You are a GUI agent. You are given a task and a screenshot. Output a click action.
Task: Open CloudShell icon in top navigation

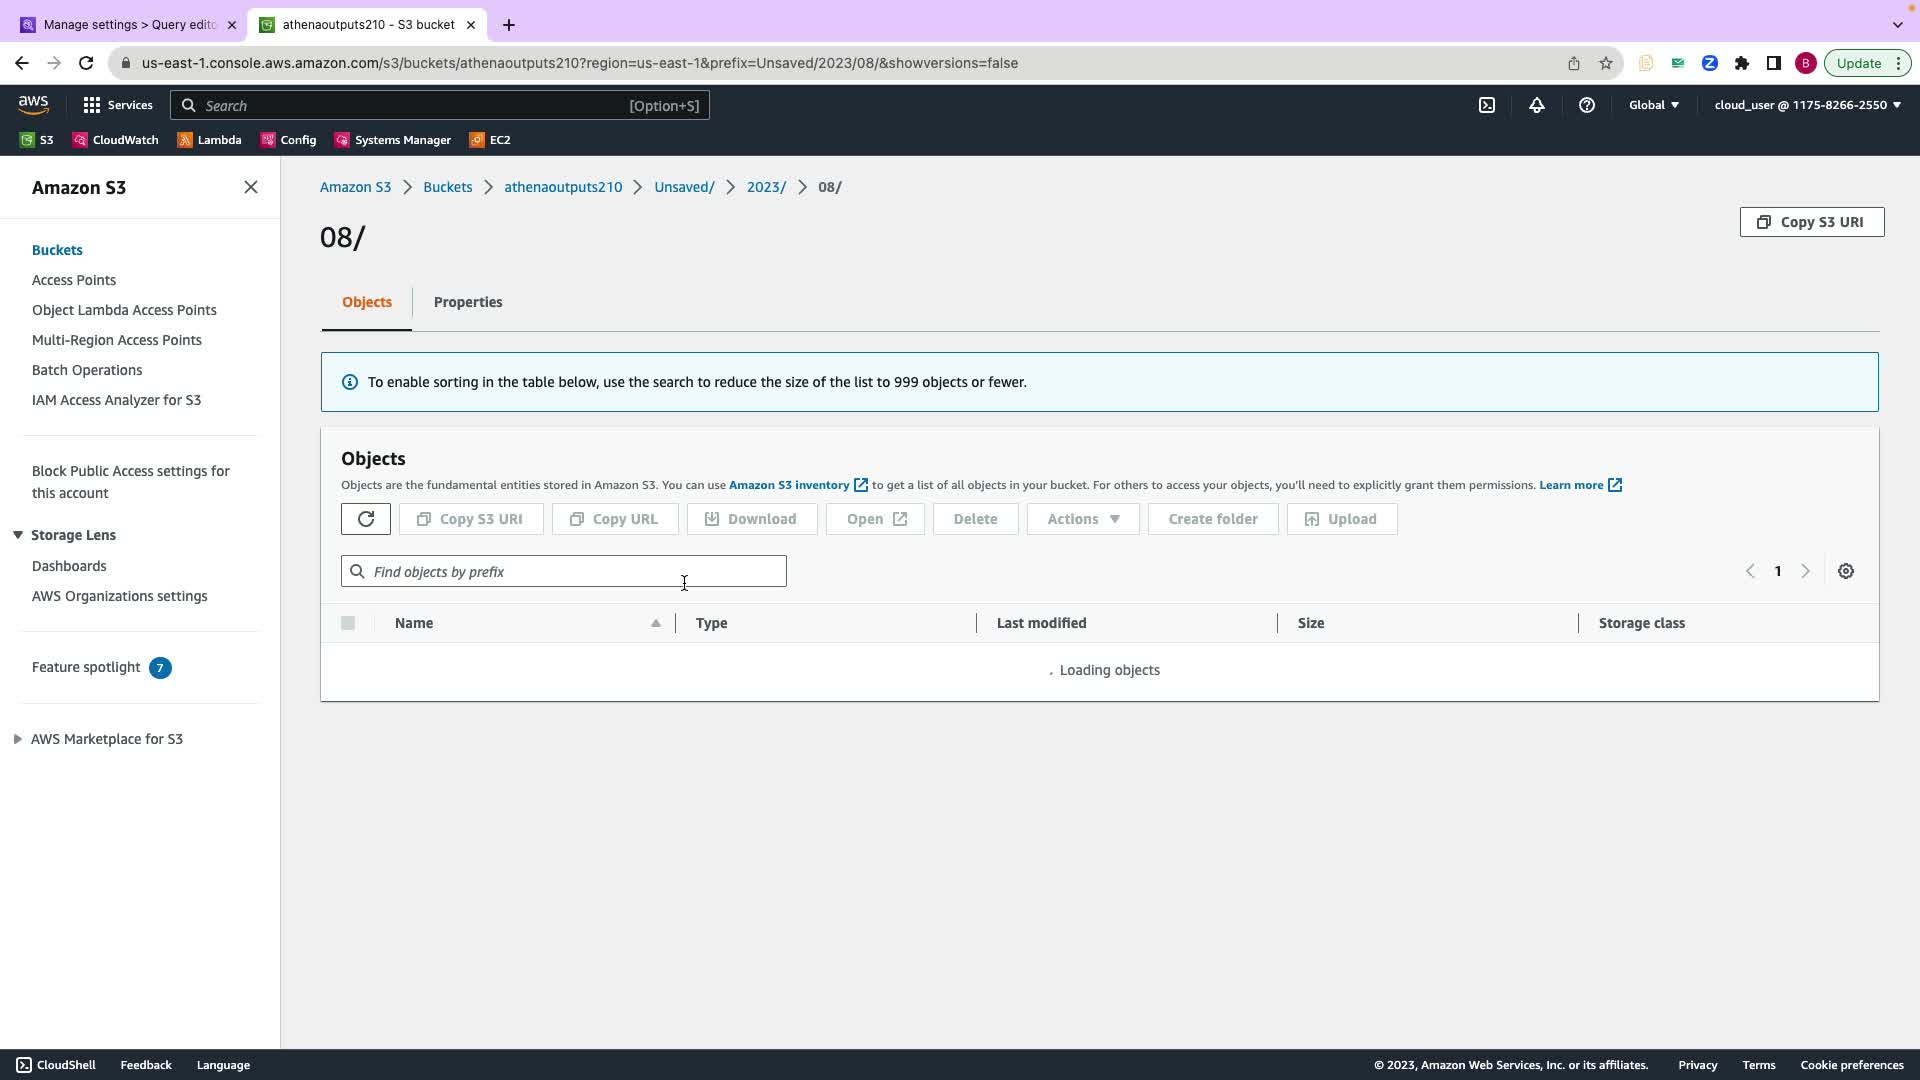pos(1487,105)
